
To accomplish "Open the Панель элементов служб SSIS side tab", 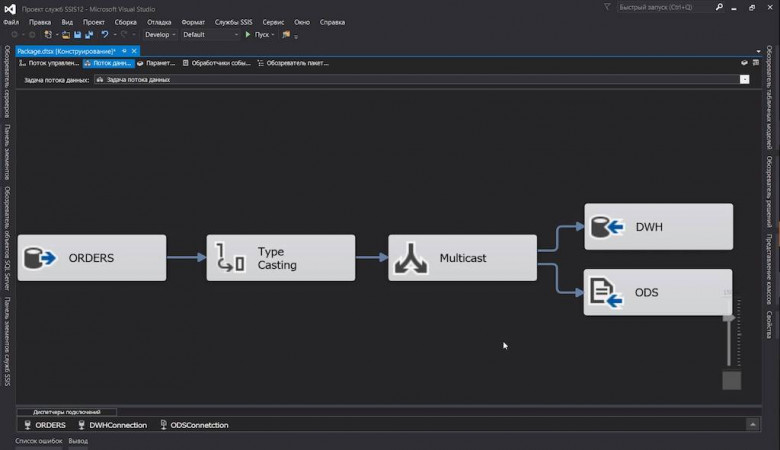I will pos(7,342).
